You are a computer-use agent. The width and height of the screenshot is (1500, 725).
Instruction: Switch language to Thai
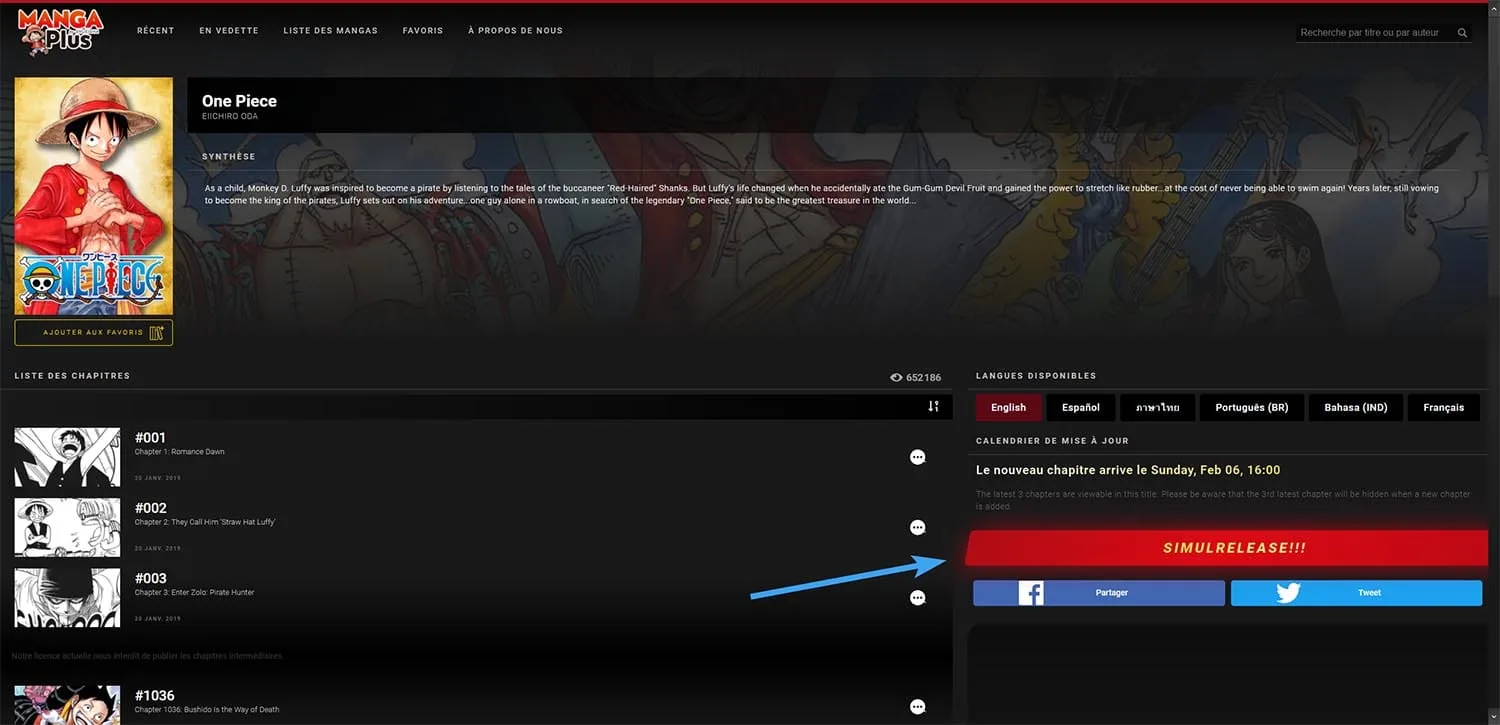coord(1157,407)
